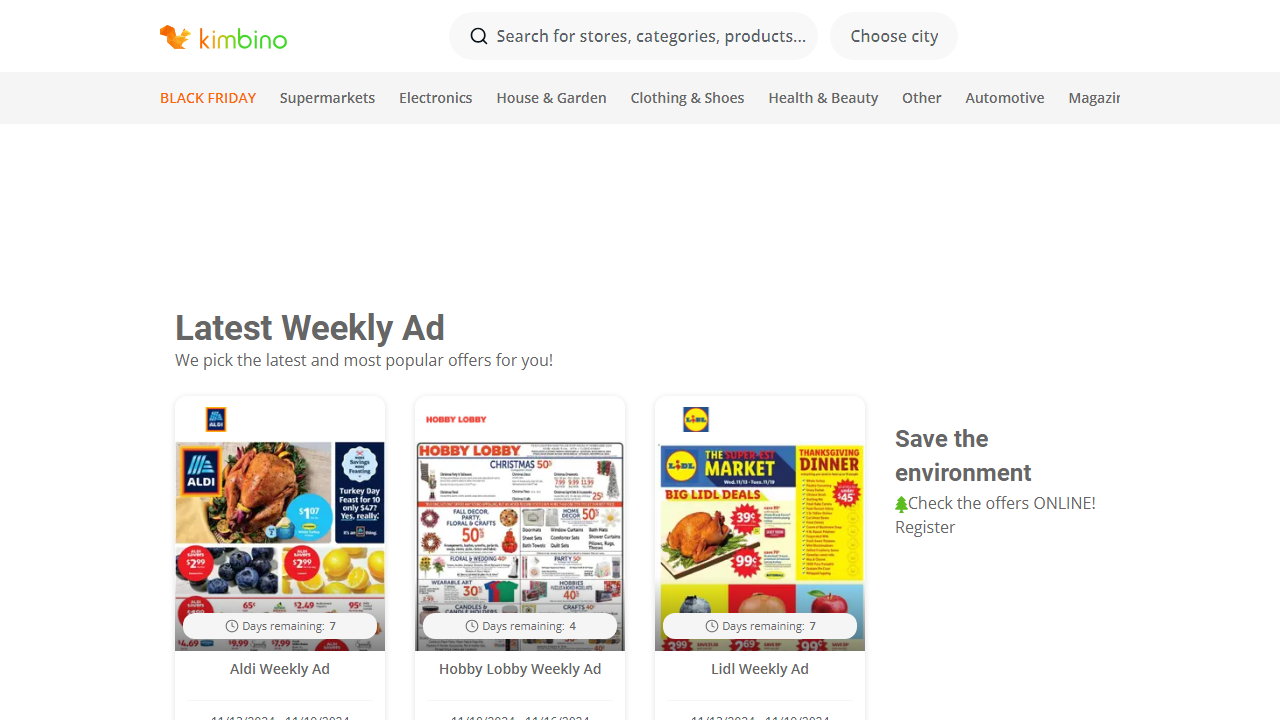Open the BLACK FRIDAY category
Viewport: 1280px width, 720px height.
click(208, 98)
